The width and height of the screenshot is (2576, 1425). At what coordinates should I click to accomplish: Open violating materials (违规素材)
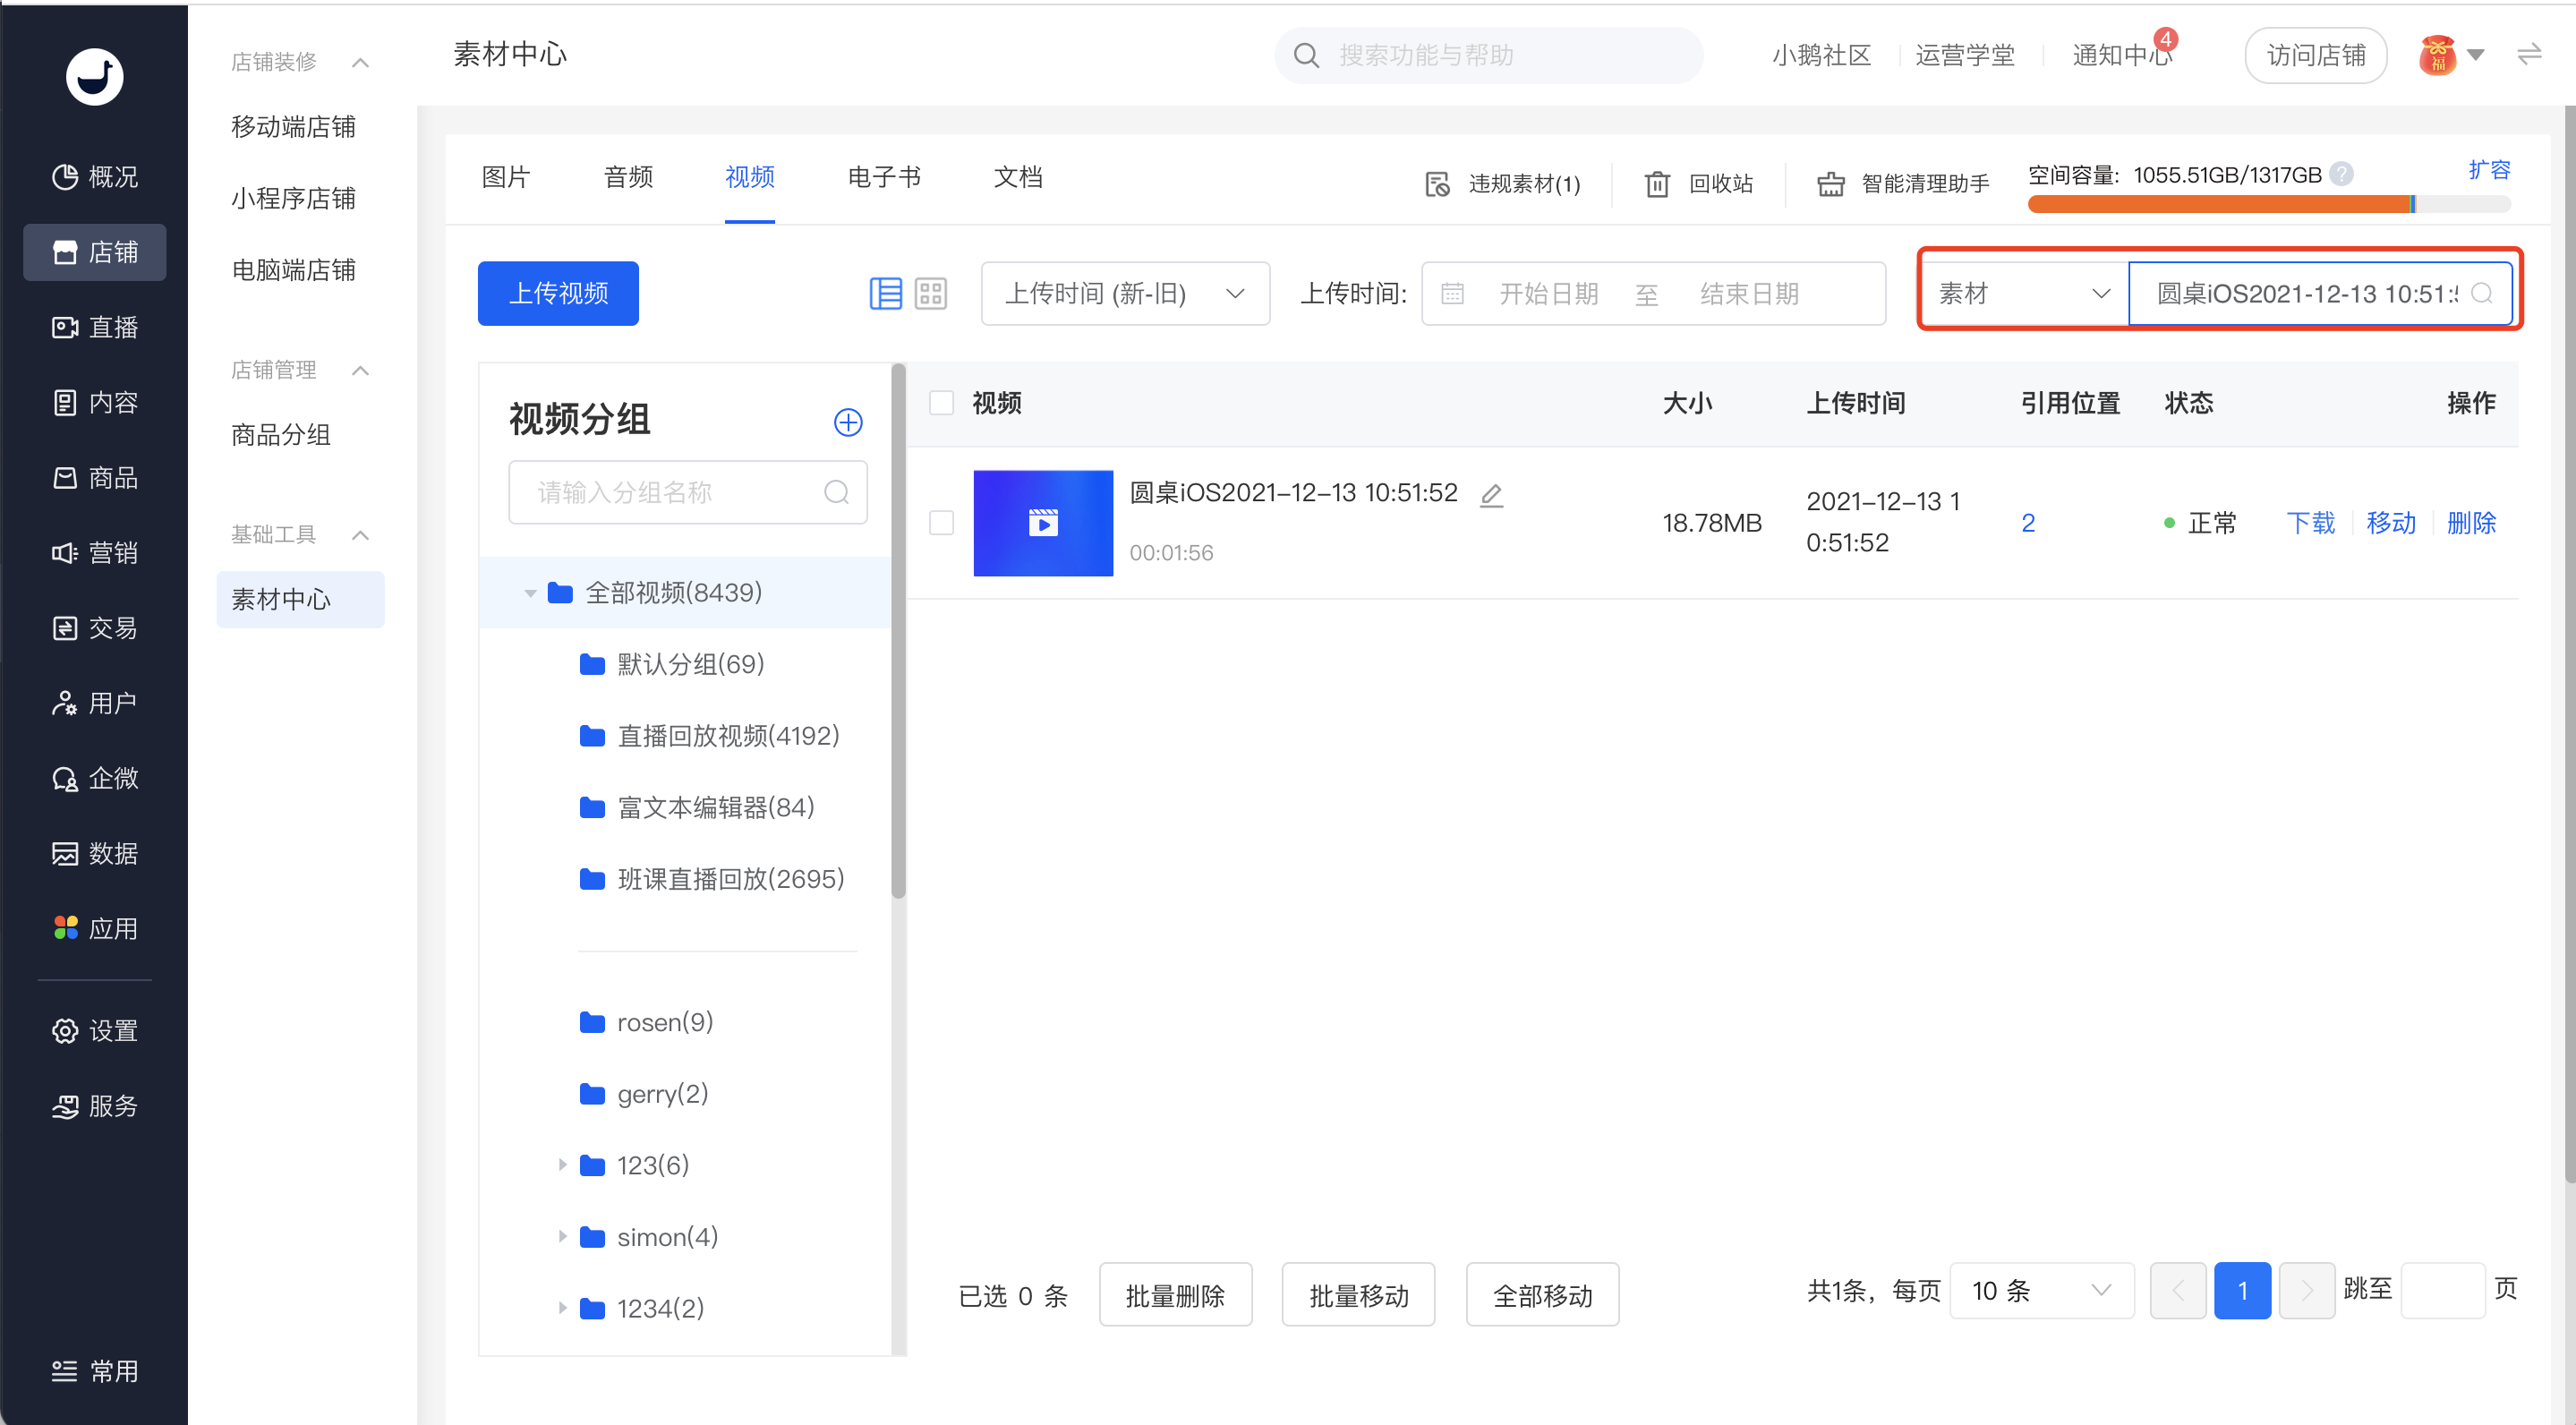tap(1503, 183)
